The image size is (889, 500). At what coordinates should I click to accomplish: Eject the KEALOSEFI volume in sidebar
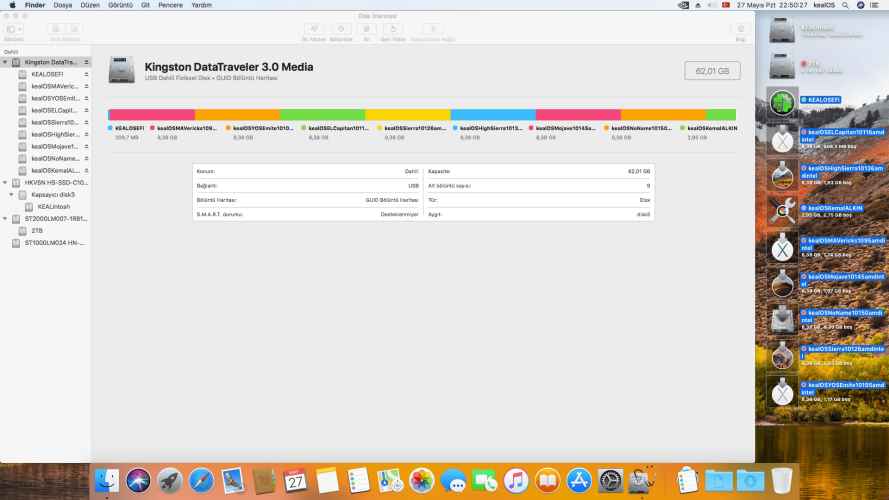pyautogui.click(x=86, y=74)
